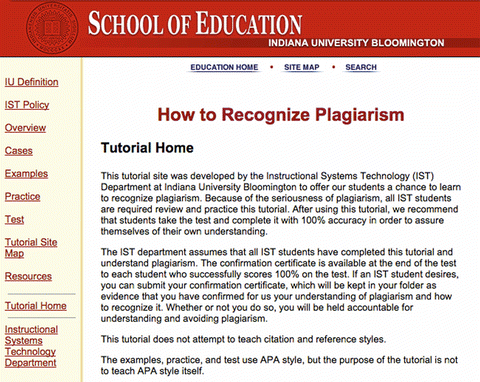Click paragraph starting 'The IST department assumes'

(x=280, y=285)
